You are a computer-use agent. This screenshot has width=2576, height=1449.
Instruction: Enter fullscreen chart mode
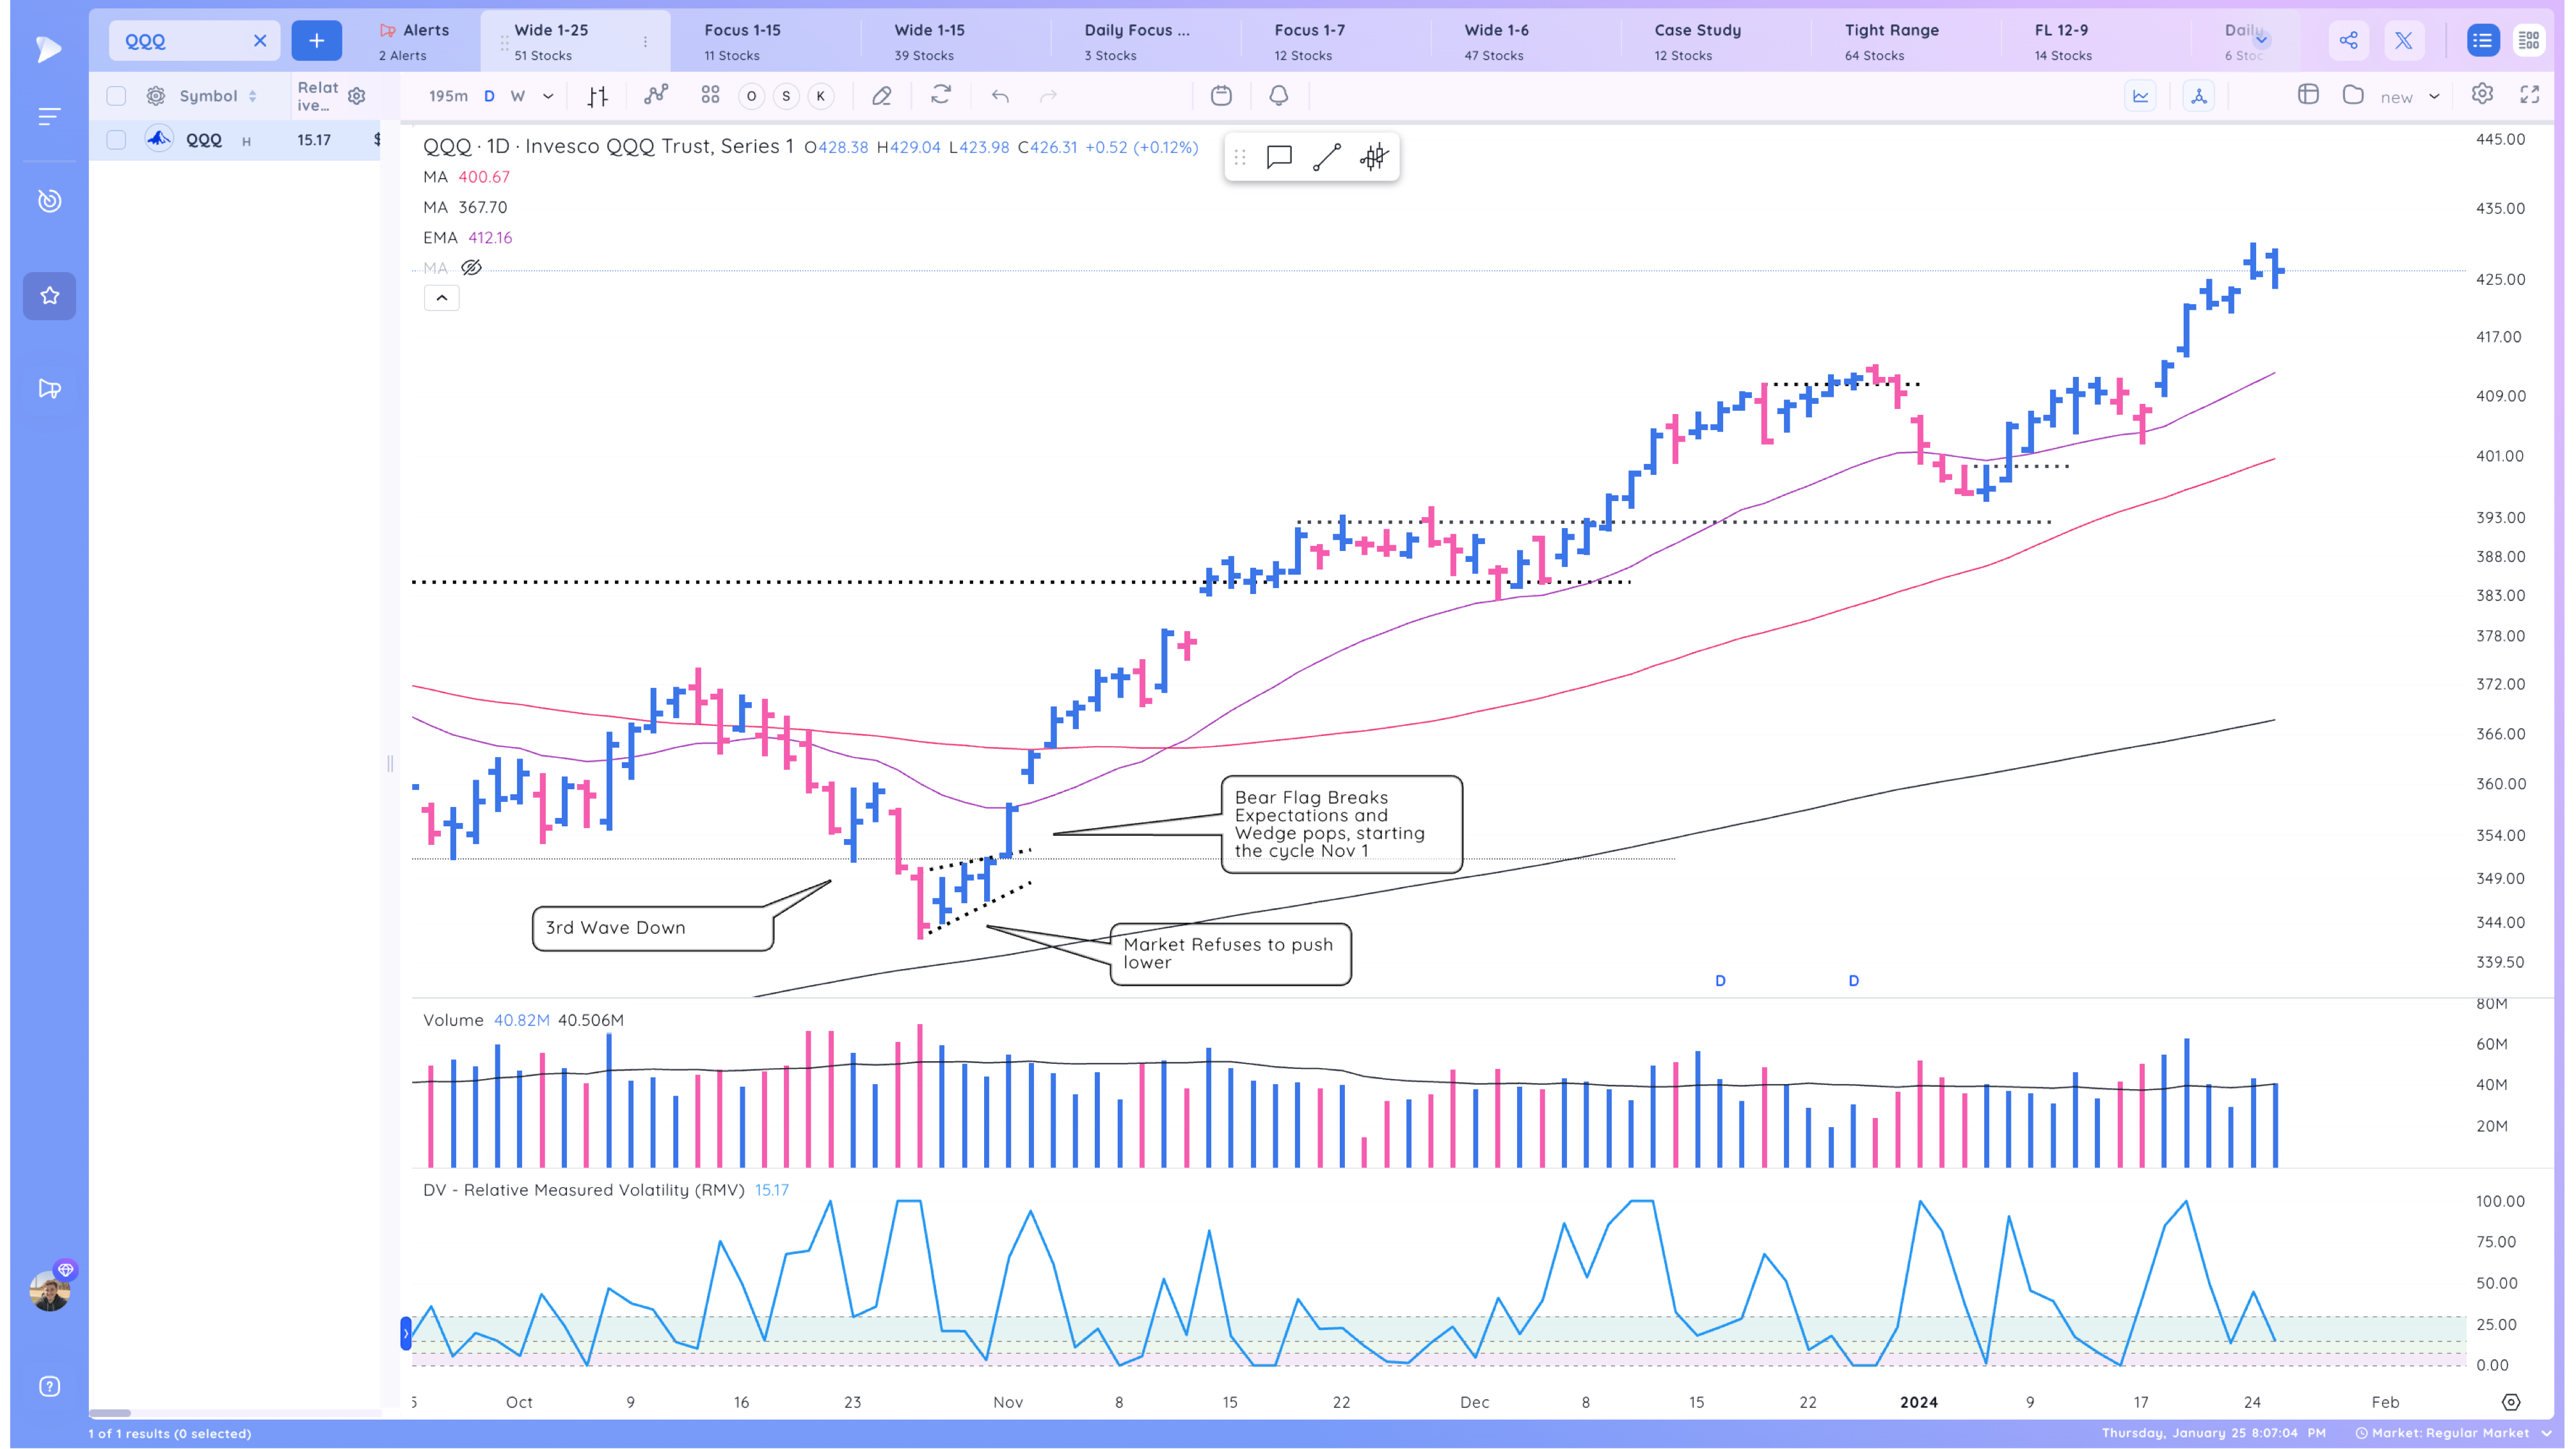tap(2530, 95)
